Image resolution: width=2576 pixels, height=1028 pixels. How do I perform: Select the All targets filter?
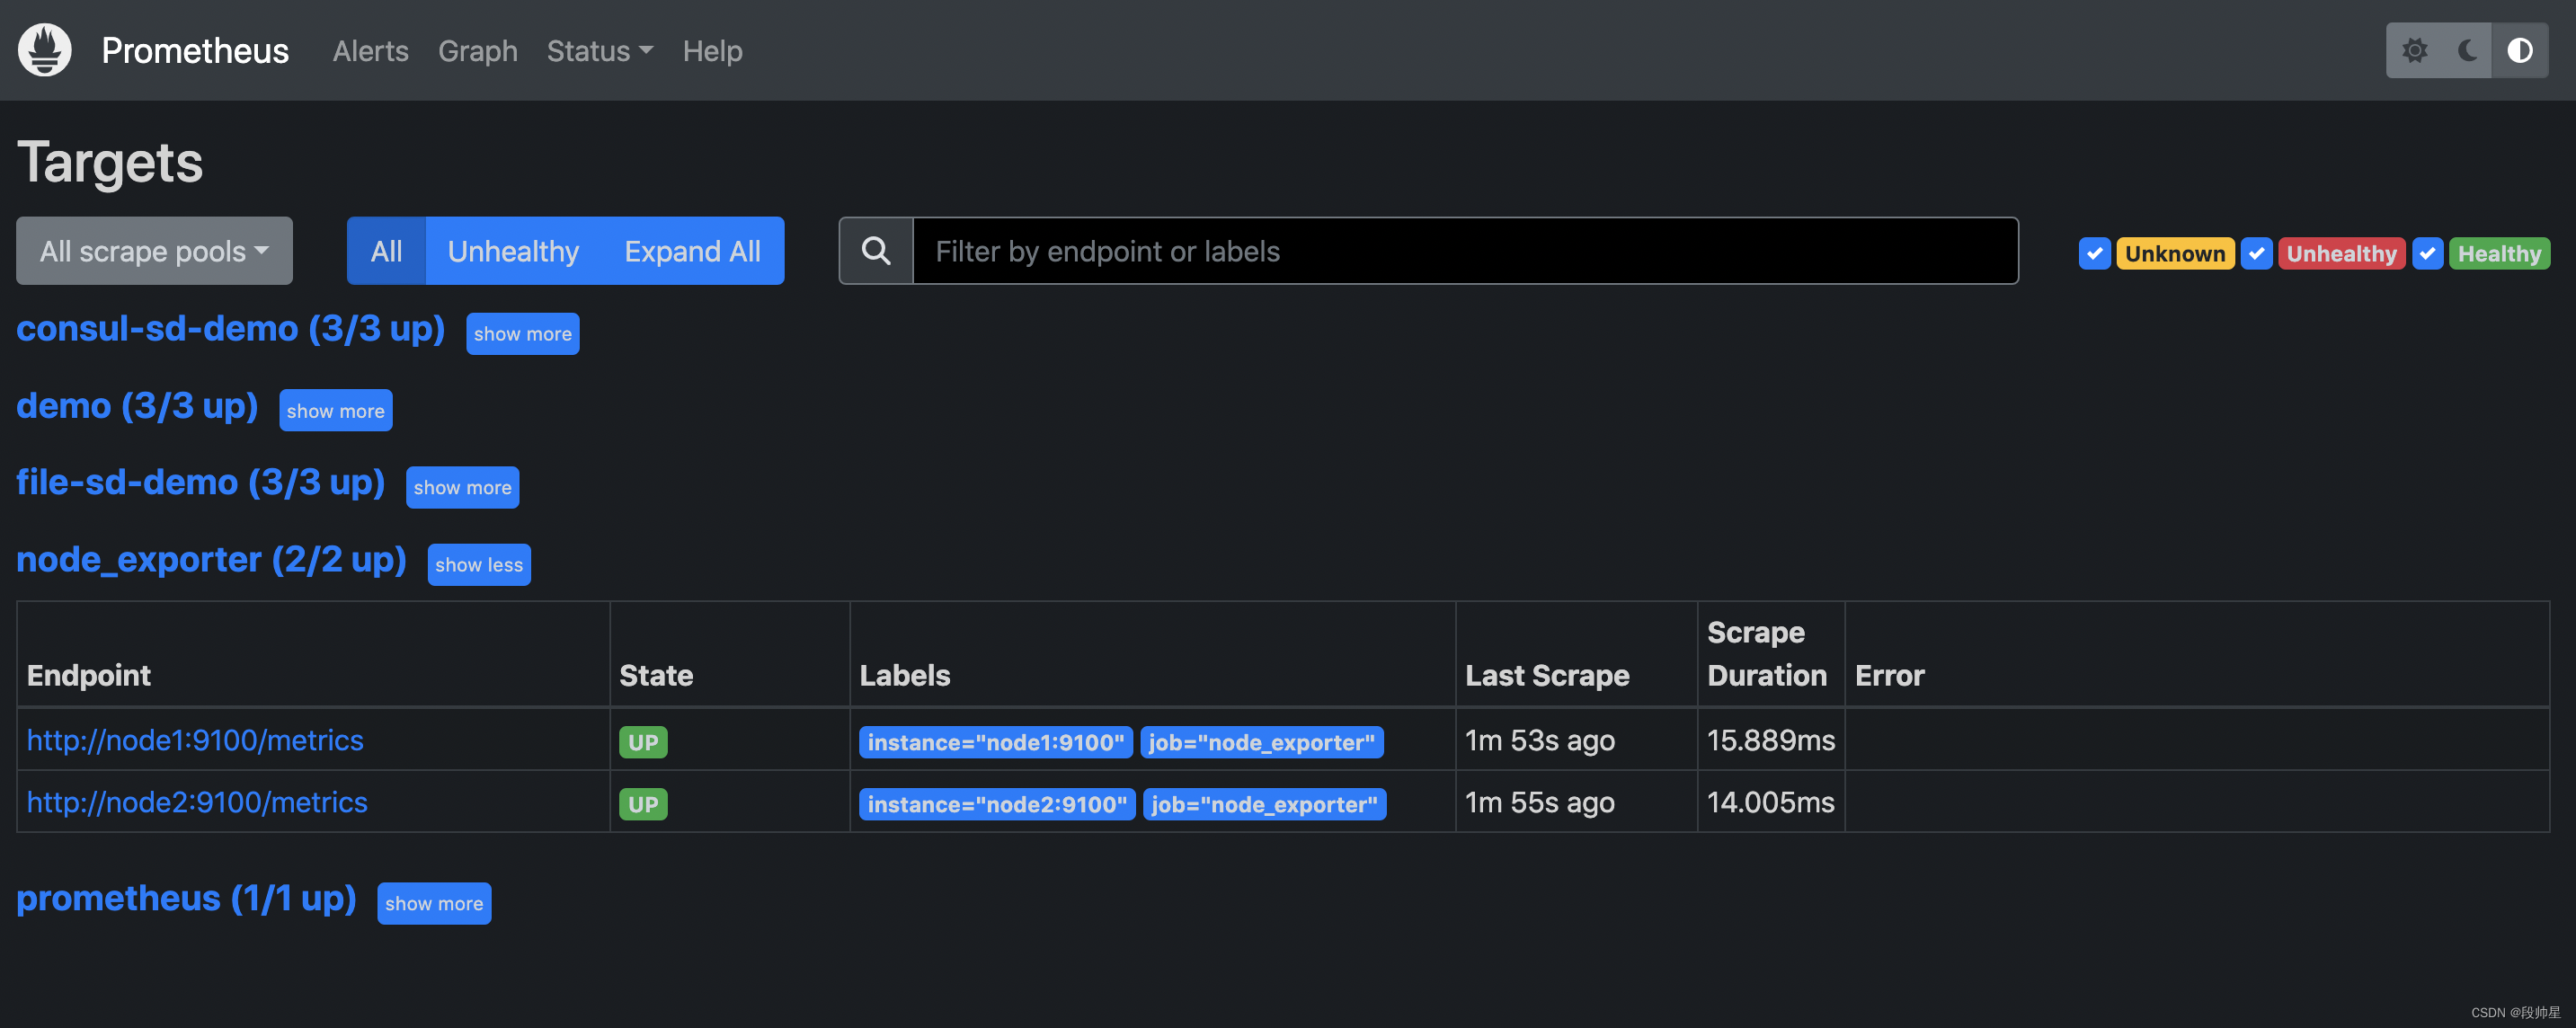(x=386, y=251)
